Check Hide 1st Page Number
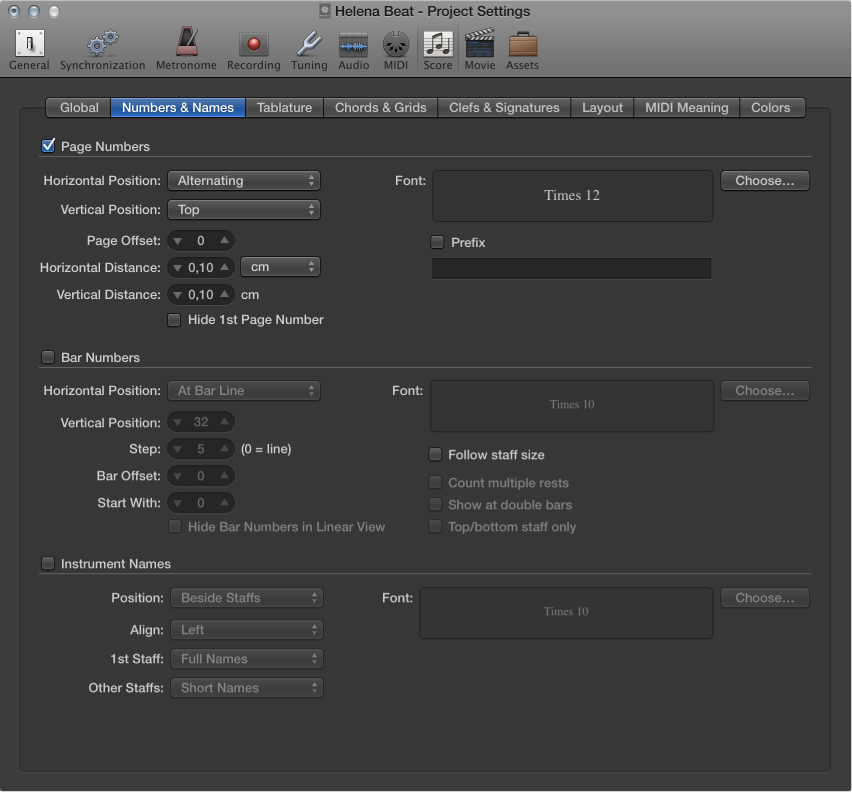 [x=174, y=319]
